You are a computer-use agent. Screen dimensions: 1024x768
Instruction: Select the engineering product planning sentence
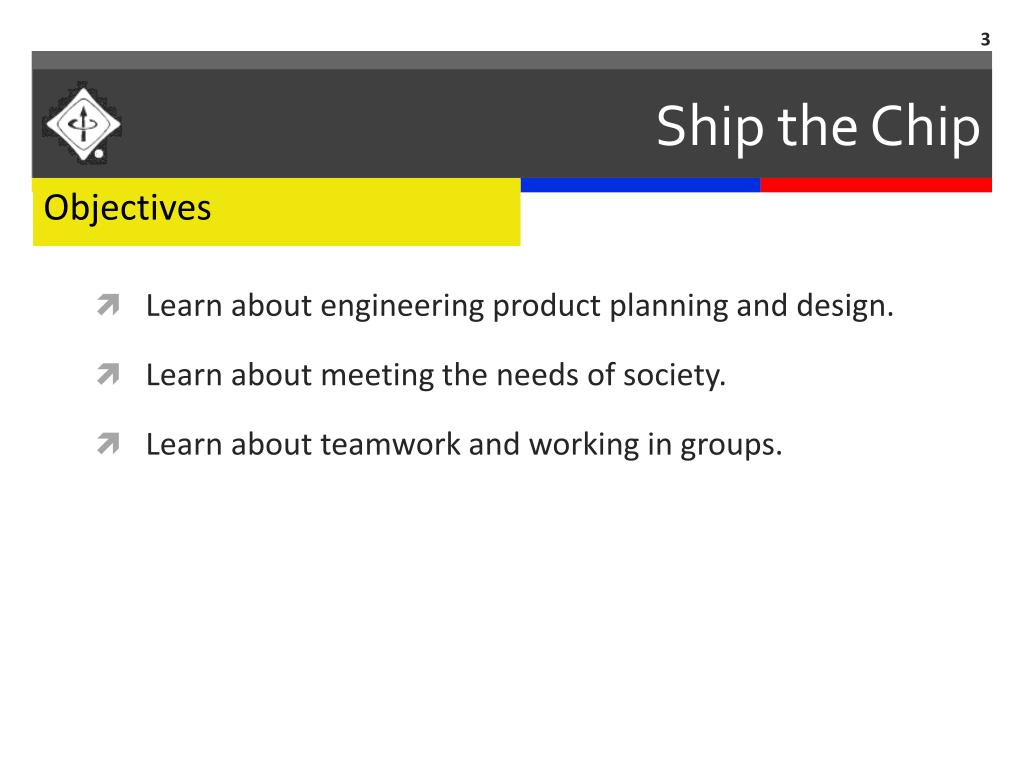click(520, 306)
